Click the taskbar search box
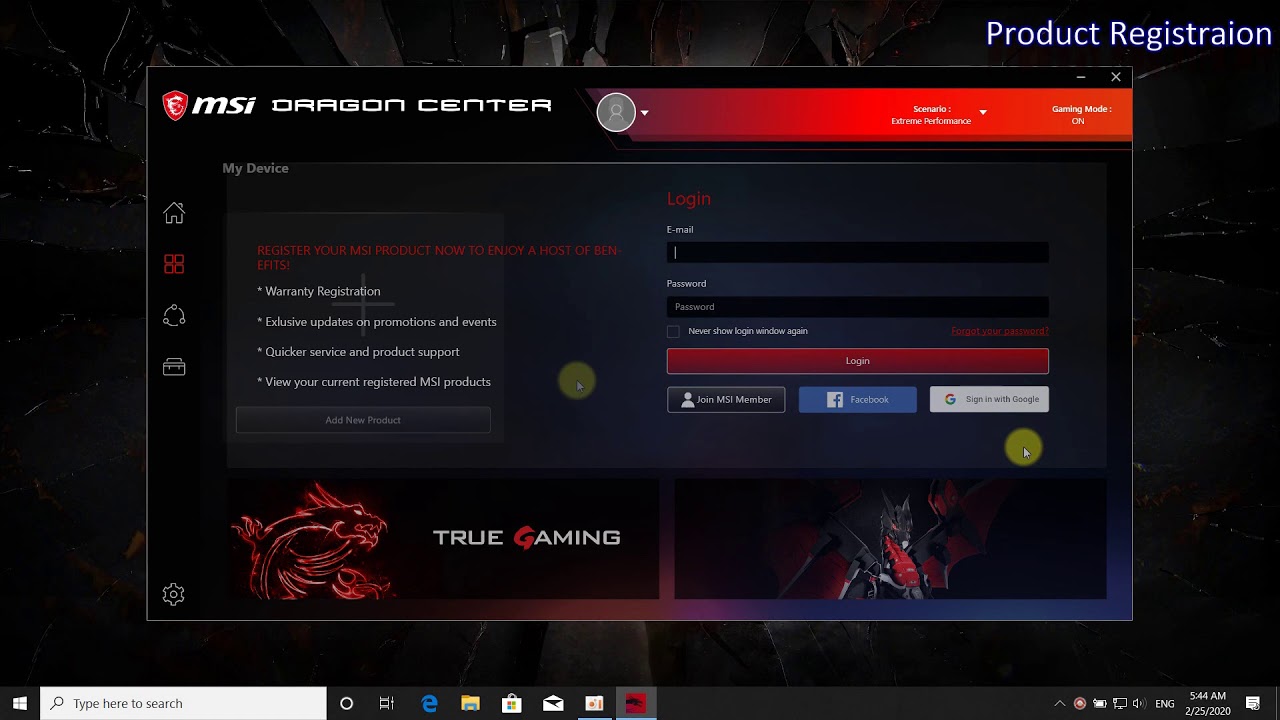 click(x=183, y=703)
